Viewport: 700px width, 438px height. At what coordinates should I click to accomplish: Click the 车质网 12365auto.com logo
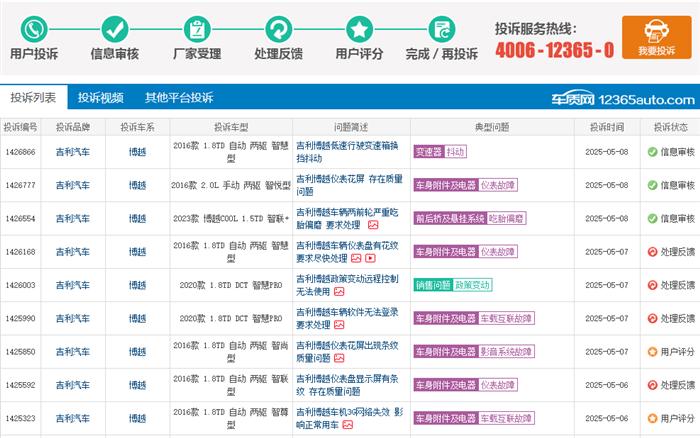point(623,99)
